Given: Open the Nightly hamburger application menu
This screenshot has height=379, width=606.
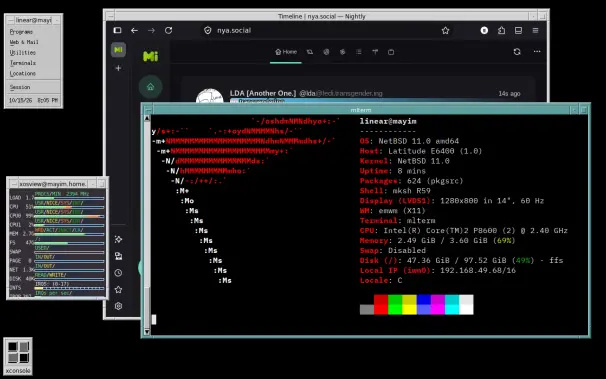Looking at the screenshot, I should click(535, 30).
